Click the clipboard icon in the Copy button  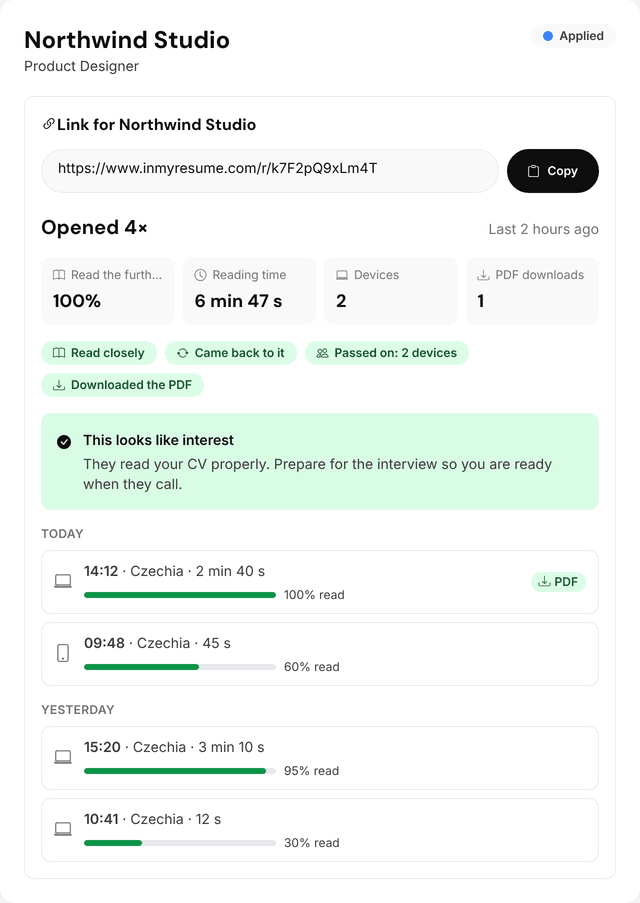[x=533, y=171]
